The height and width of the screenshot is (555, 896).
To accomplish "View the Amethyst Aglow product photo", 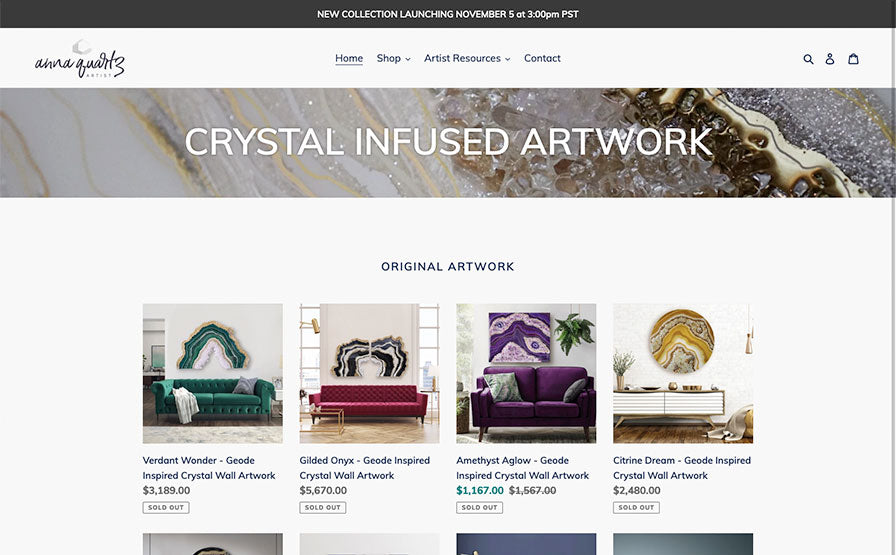I will (526, 373).
